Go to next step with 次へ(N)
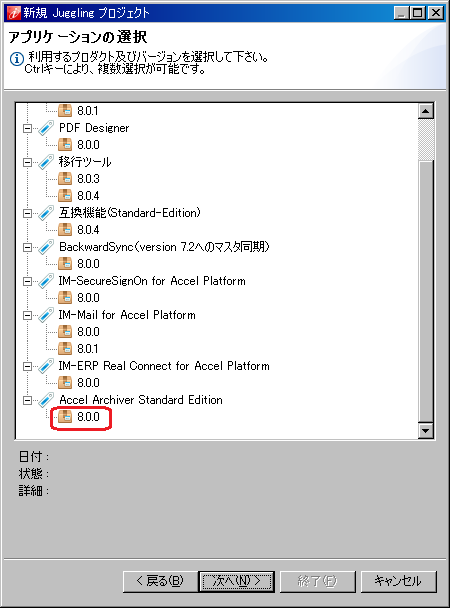 tap(236, 581)
